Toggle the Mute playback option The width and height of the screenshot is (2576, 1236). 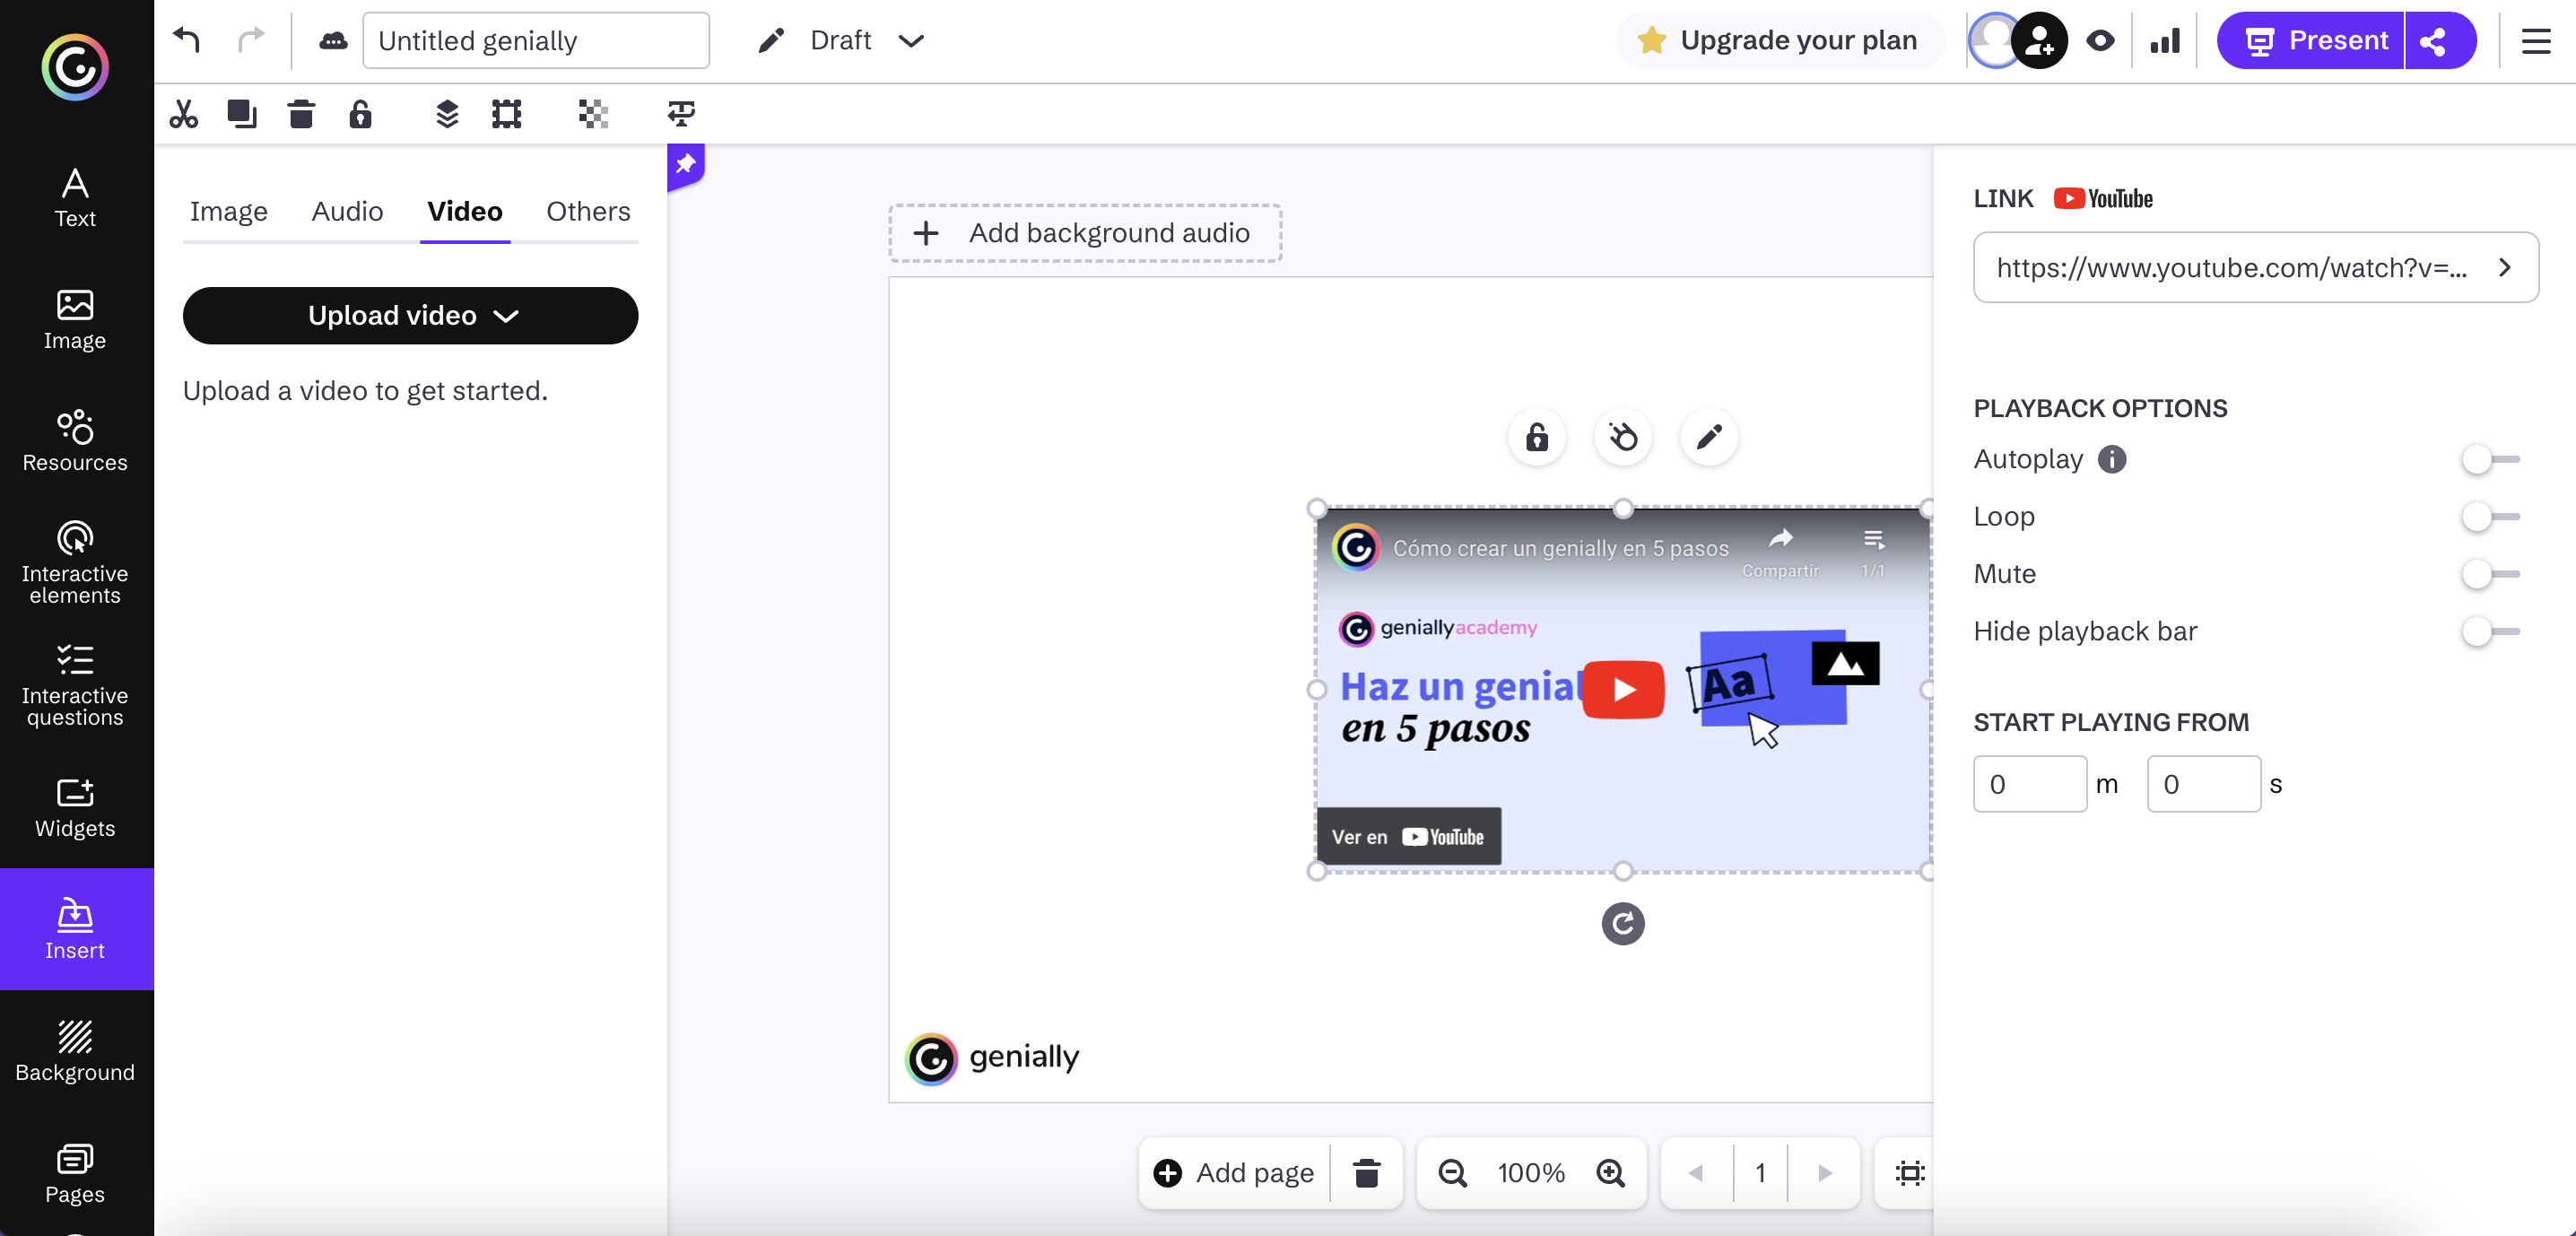(x=2489, y=574)
